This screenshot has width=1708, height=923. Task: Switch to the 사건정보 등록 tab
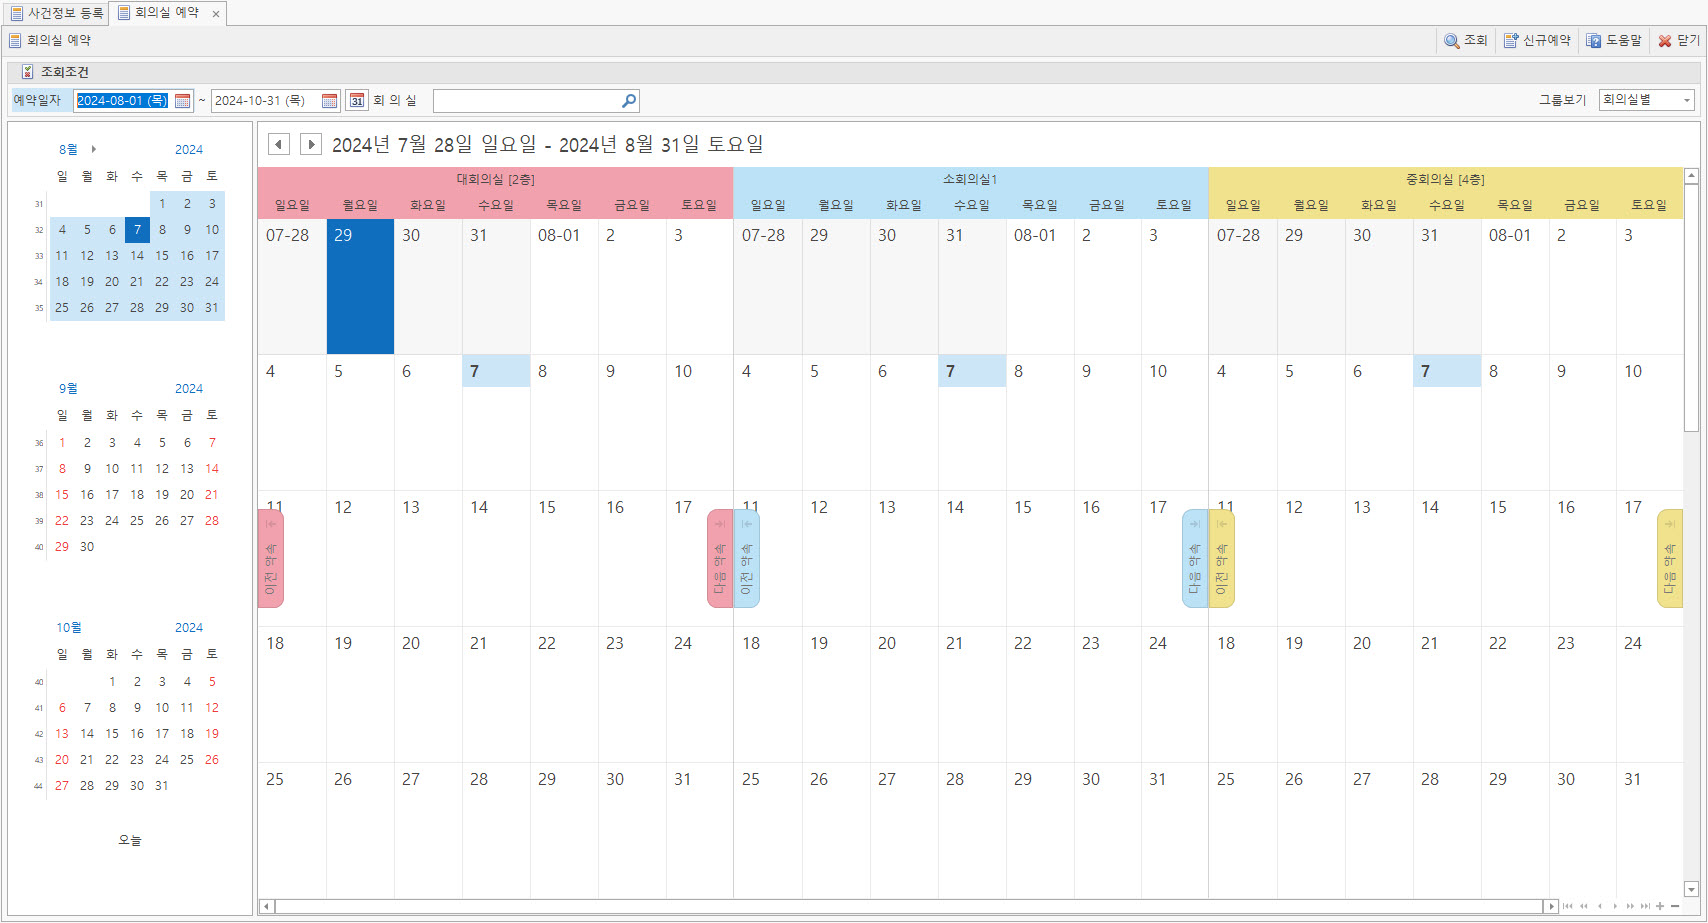coord(57,13)
